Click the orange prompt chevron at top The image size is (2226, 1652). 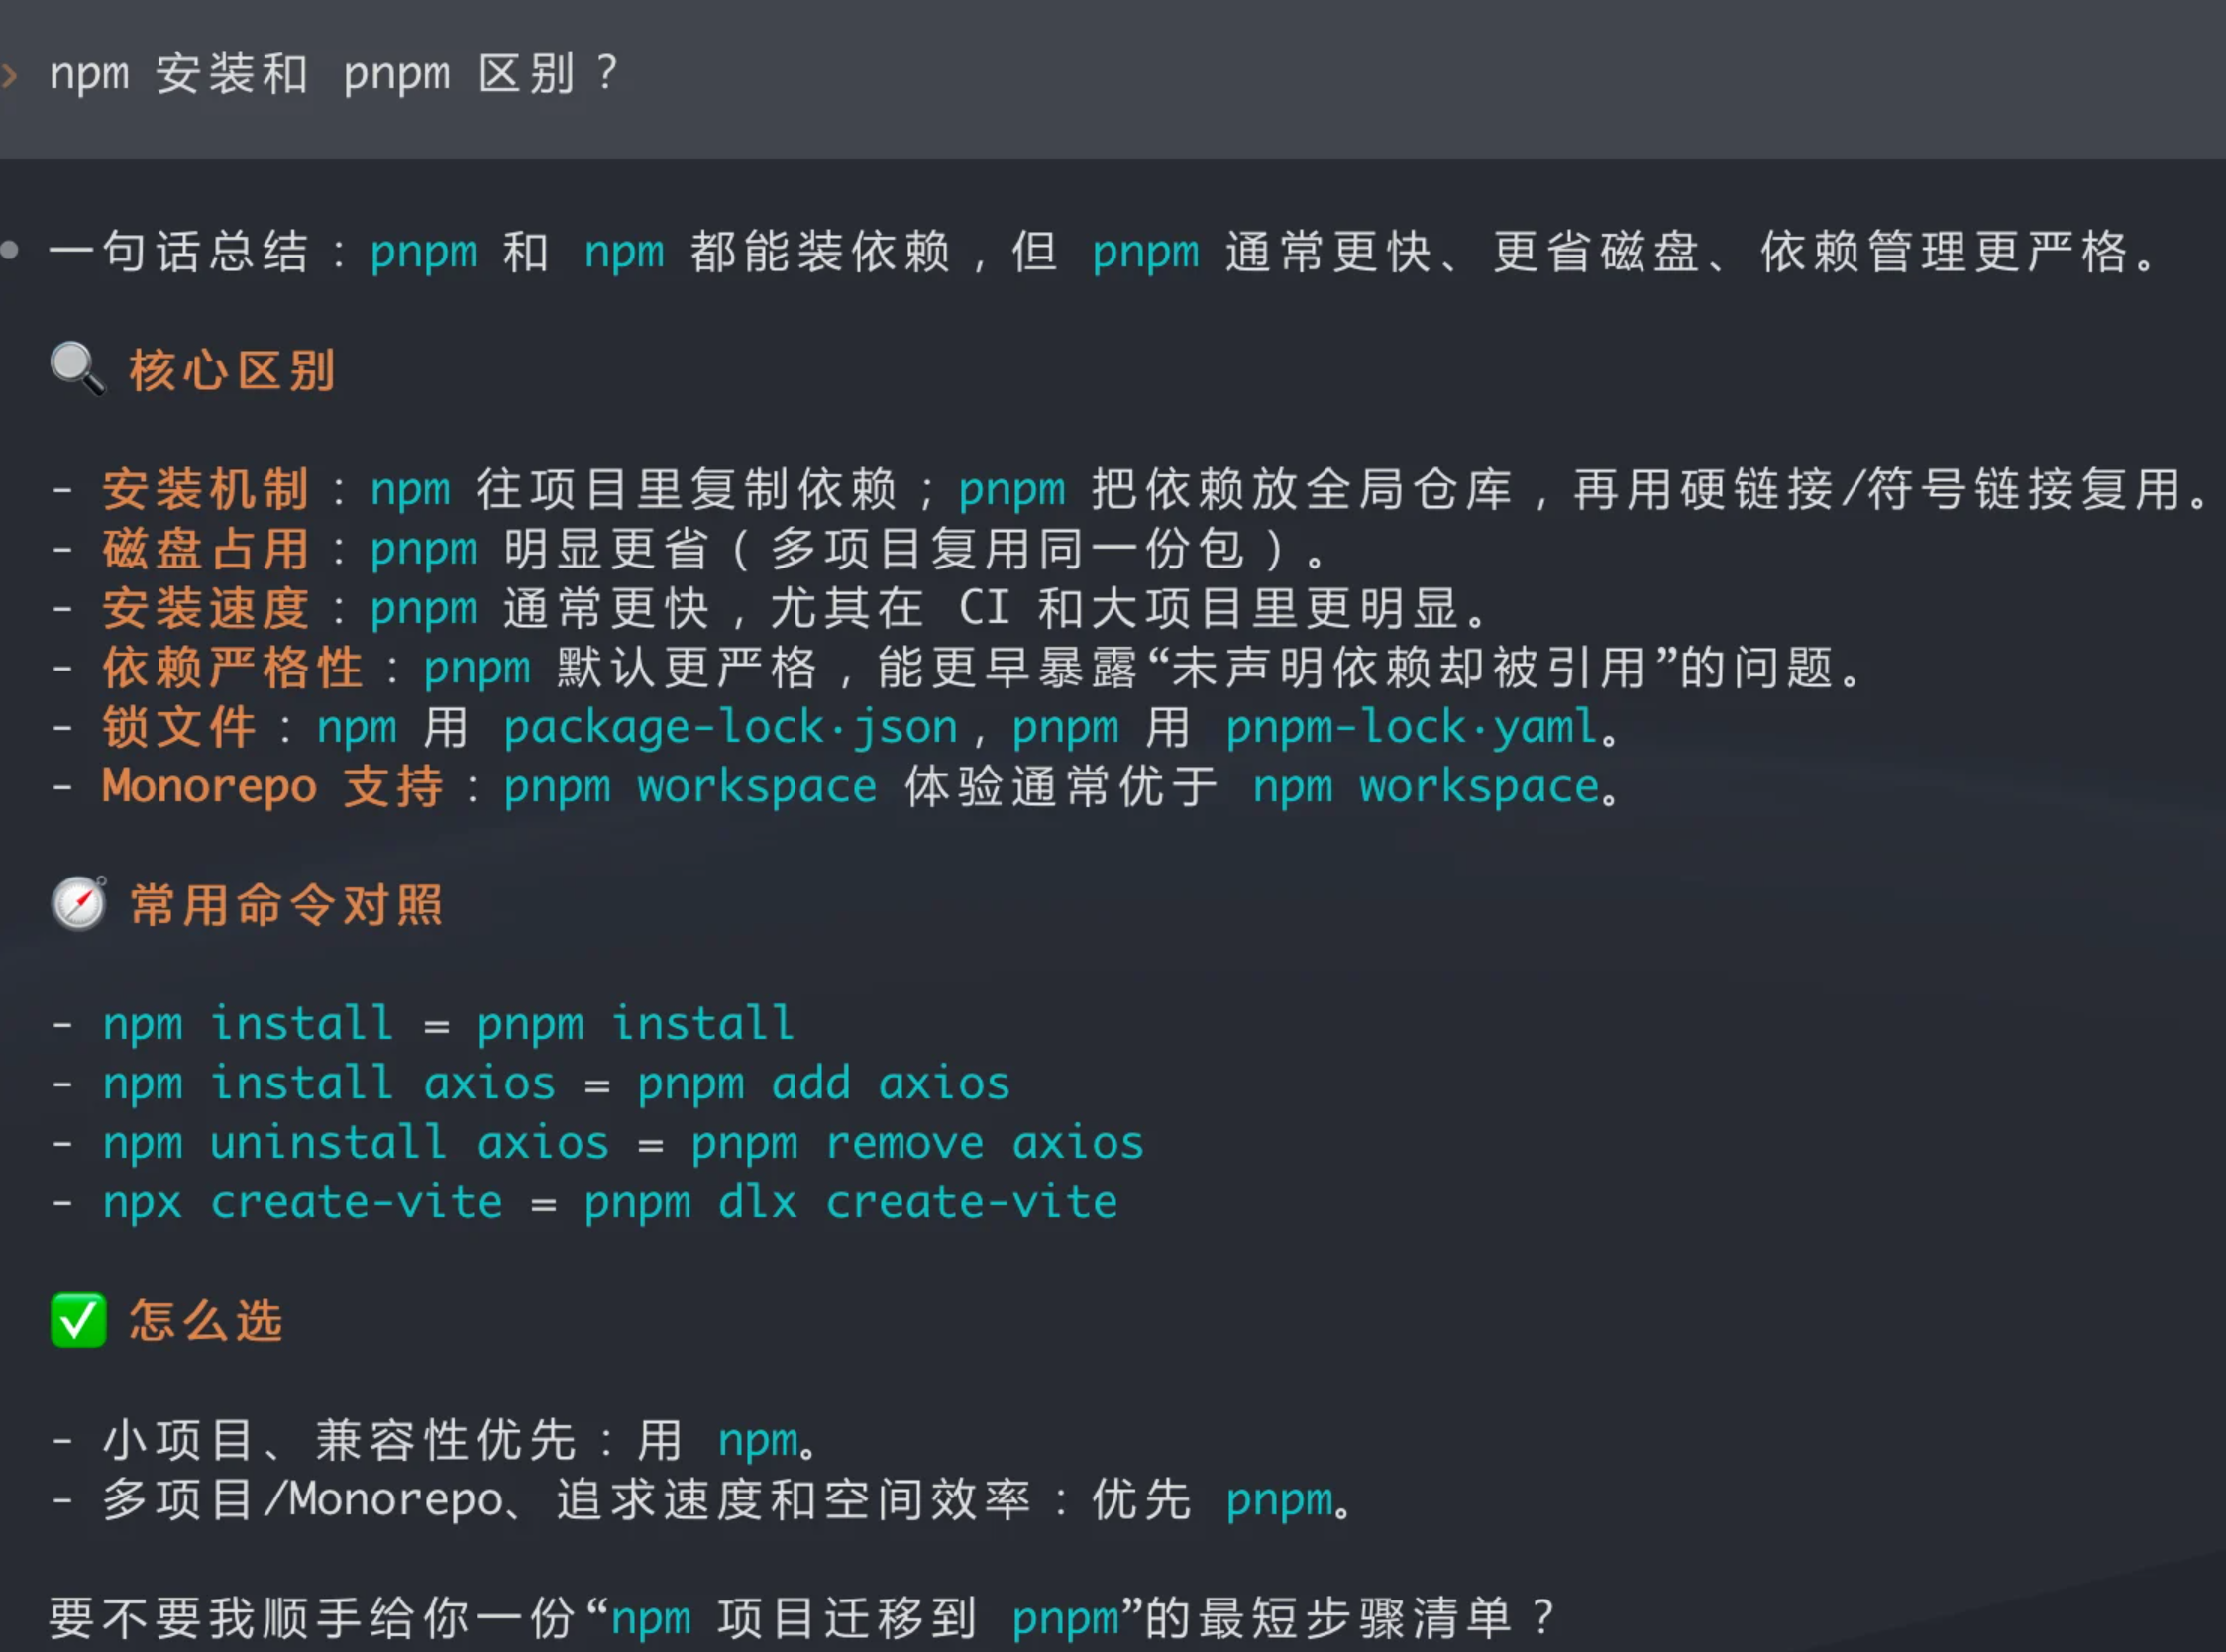click(9, 75)
